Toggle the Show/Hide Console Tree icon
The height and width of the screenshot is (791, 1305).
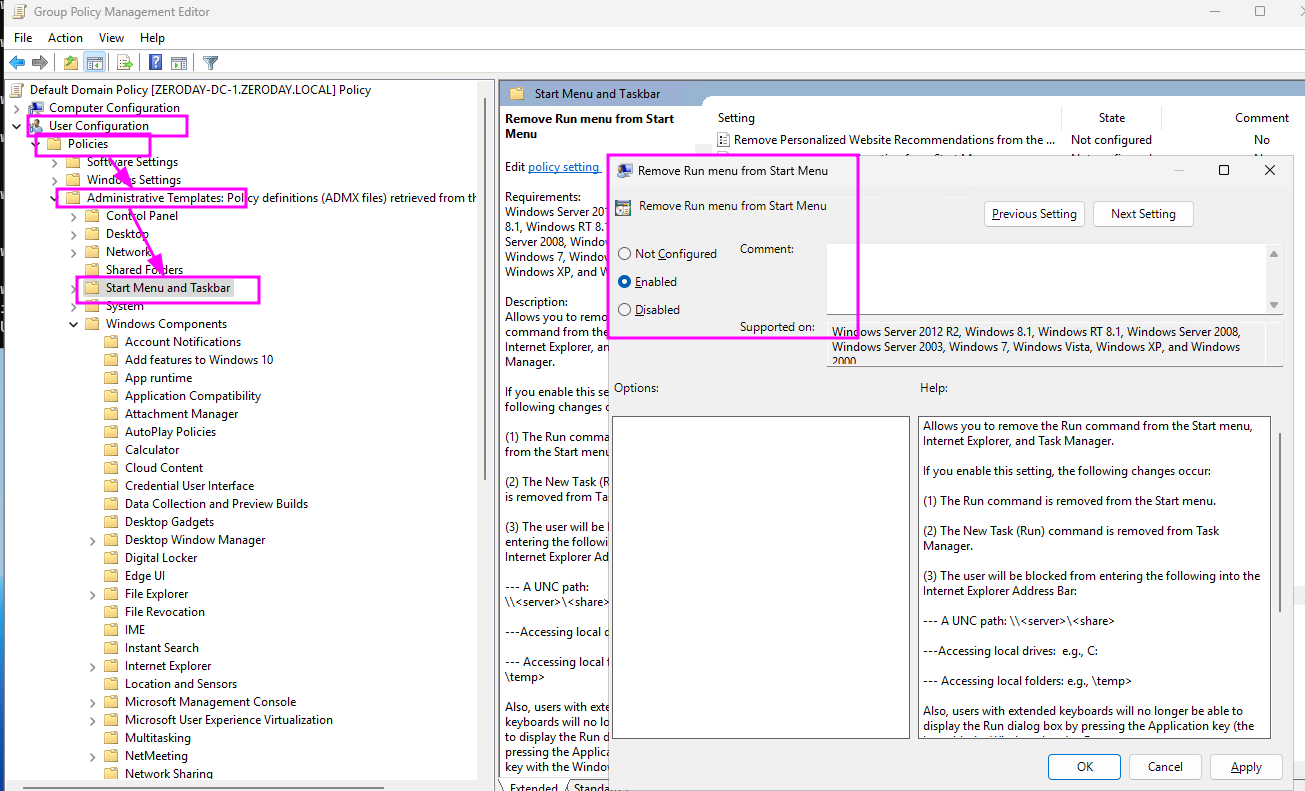(x=95, y=63)
